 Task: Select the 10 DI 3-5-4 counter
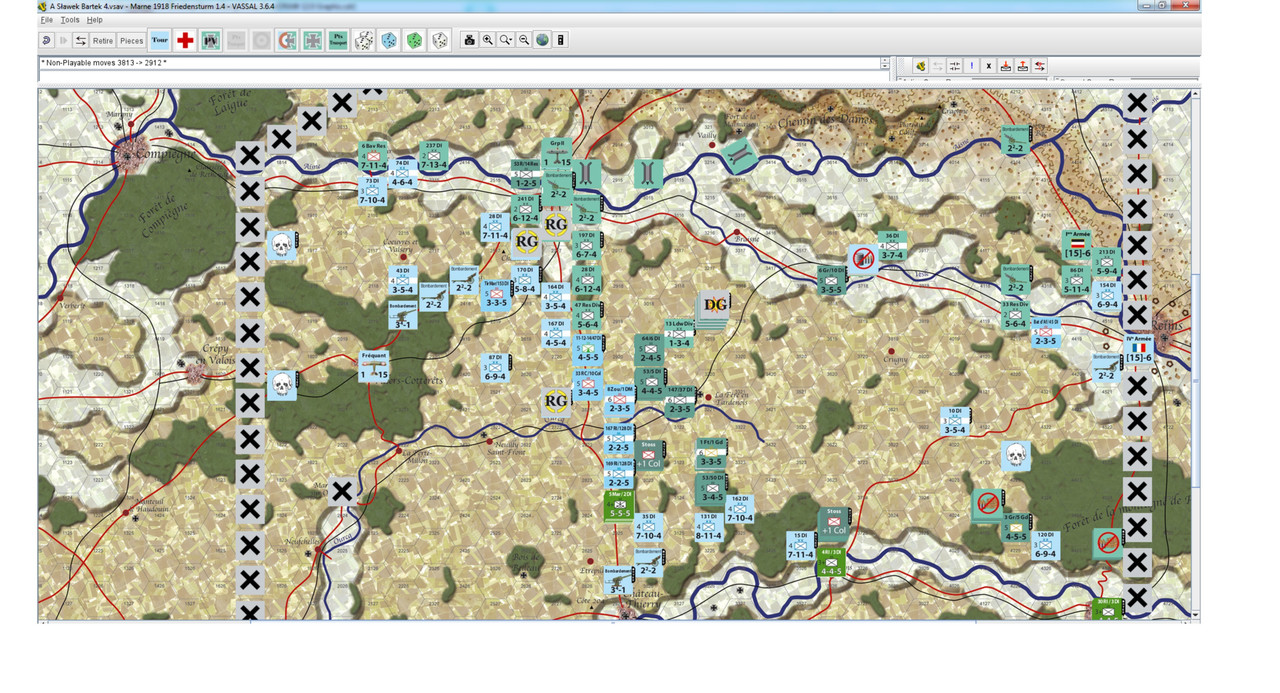pyautogui.click(x=954, y=422)
